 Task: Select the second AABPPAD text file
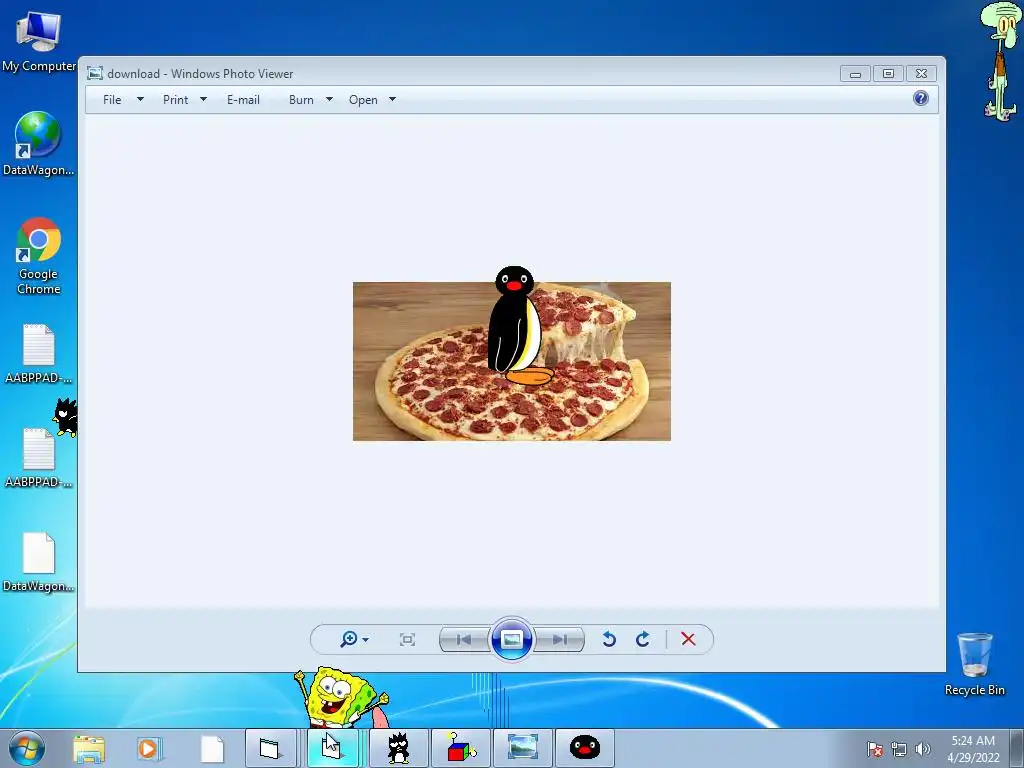pos(39,458)
